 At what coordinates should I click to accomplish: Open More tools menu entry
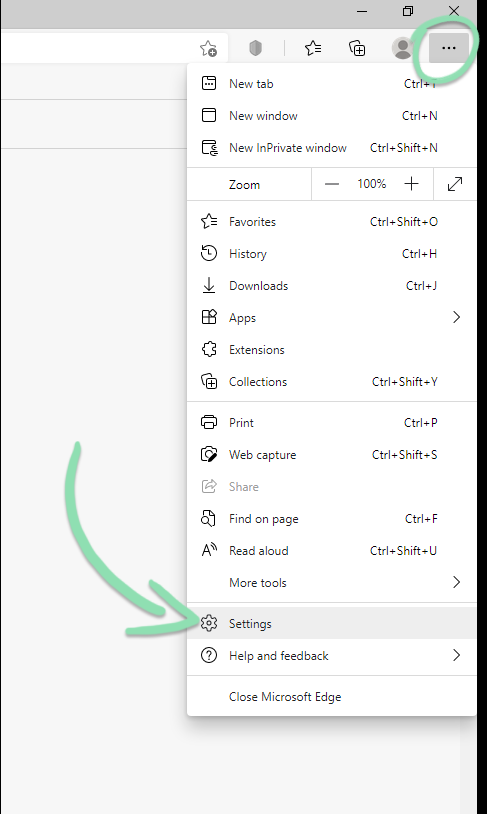[331, 583]
